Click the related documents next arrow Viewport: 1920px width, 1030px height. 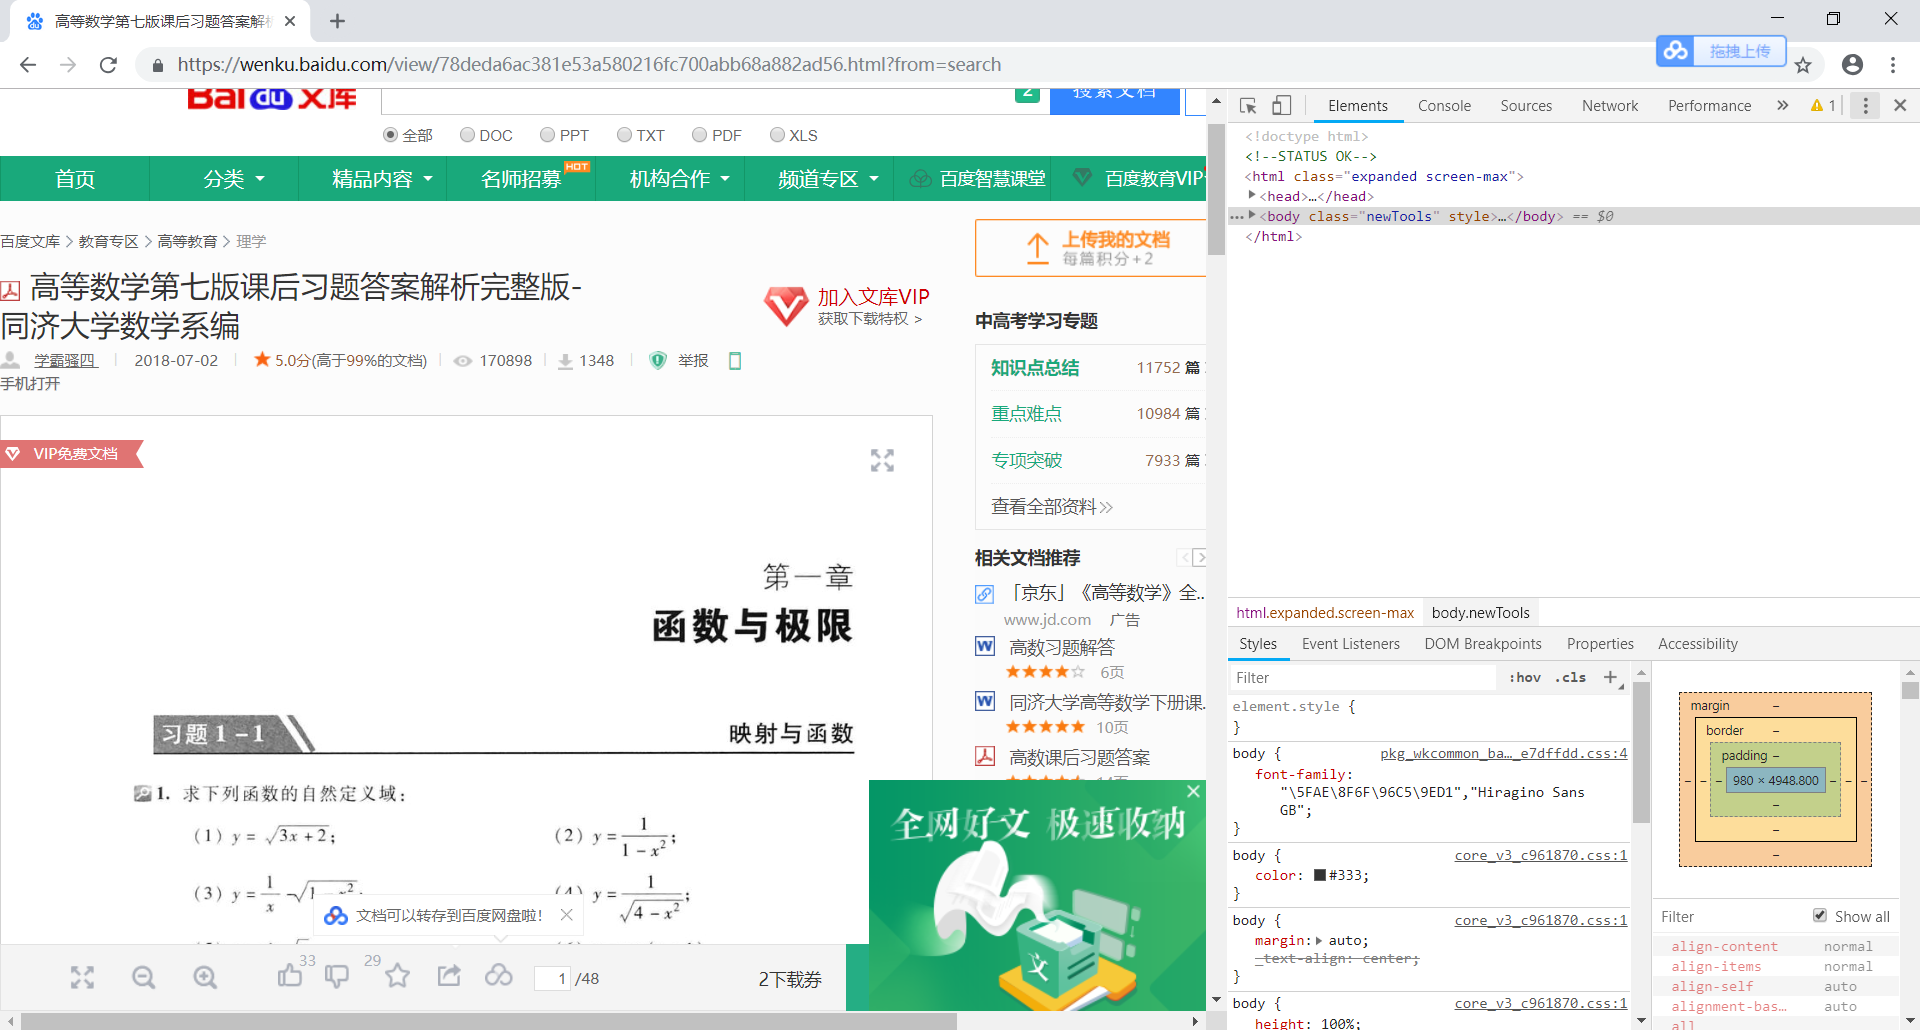click(1199, 557)
